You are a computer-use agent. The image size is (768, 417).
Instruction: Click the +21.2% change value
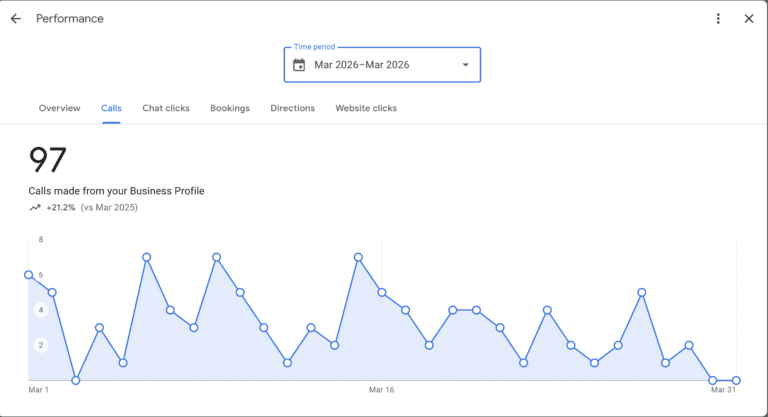pyautogui.click(x=61, y=208)
